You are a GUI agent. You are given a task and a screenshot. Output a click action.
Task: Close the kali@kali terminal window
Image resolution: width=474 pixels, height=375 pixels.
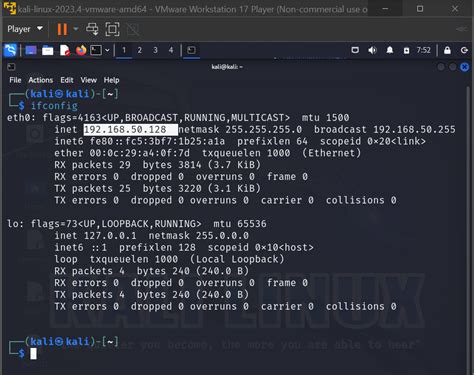pyautogui.click(x=465, y=67)
